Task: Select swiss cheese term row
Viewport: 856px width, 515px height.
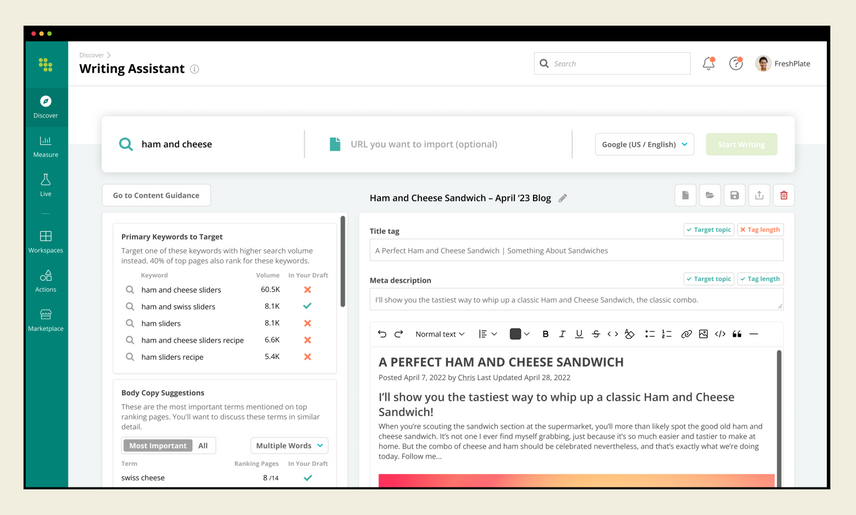Action: [x=225, y=477]
